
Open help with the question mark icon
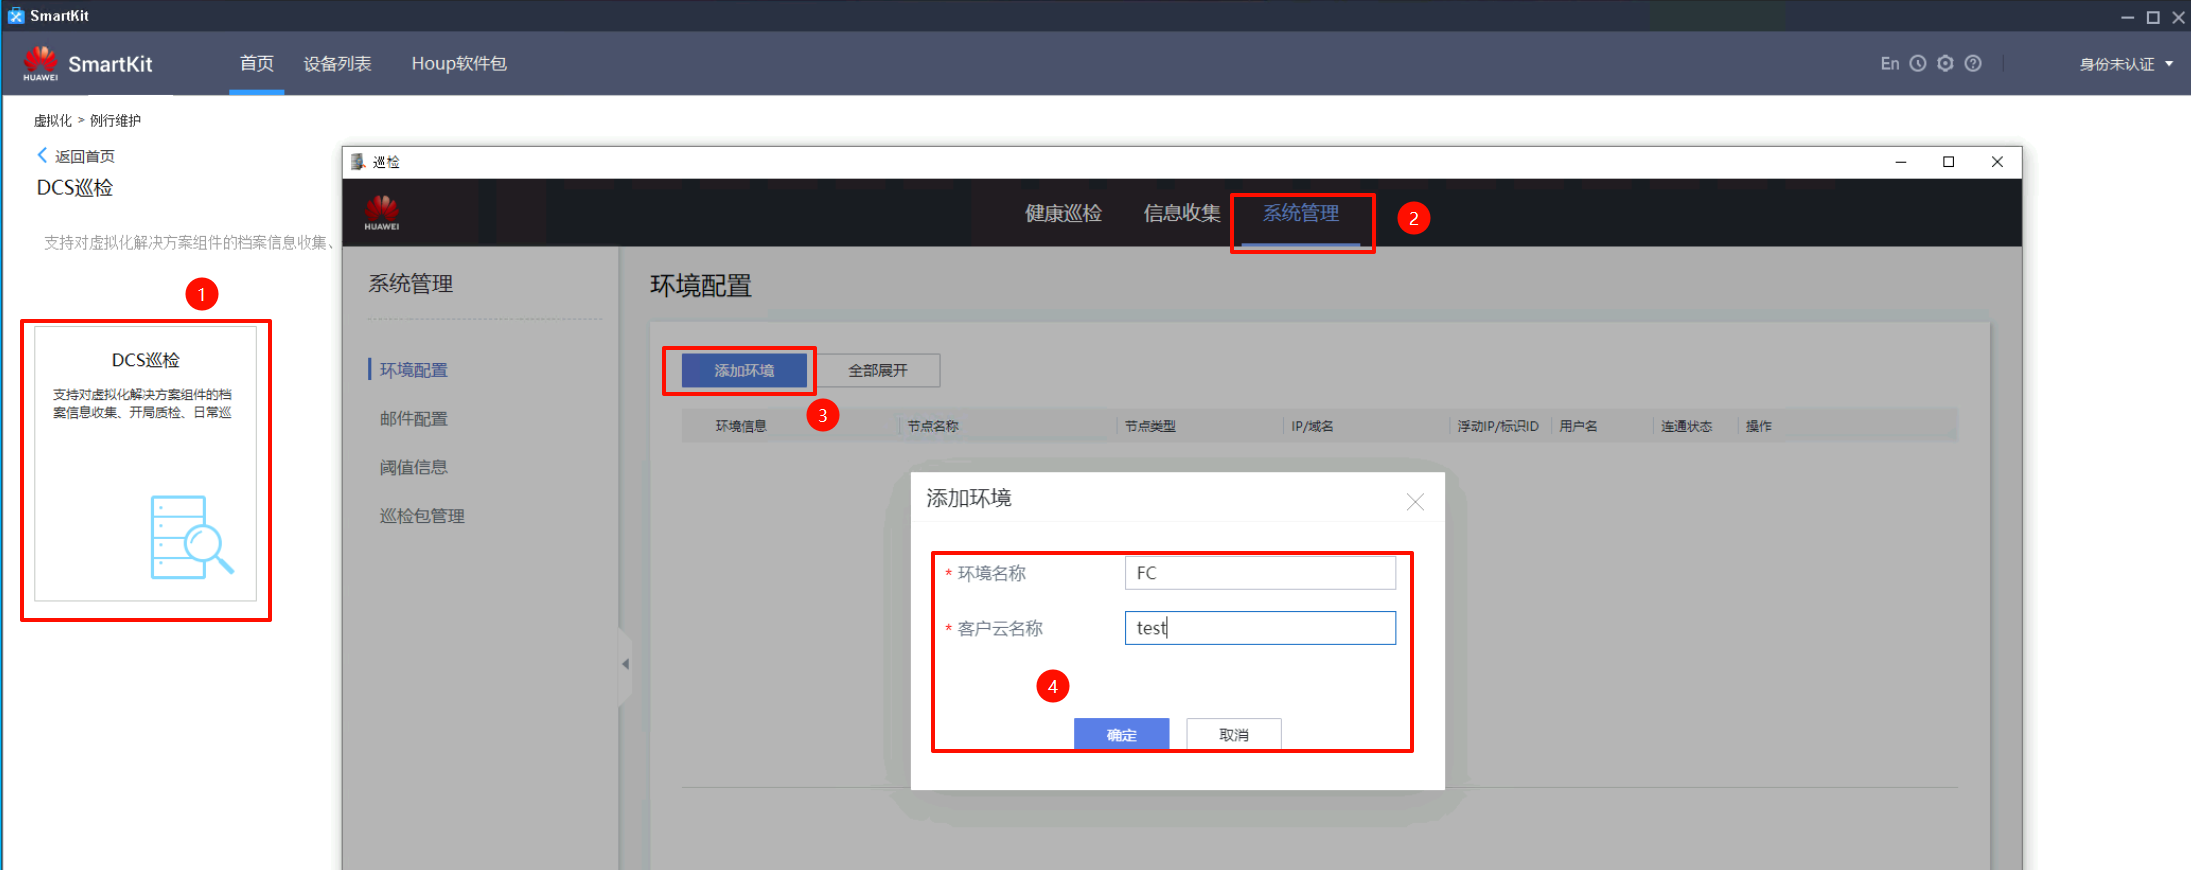click(x=1973, y=64)
